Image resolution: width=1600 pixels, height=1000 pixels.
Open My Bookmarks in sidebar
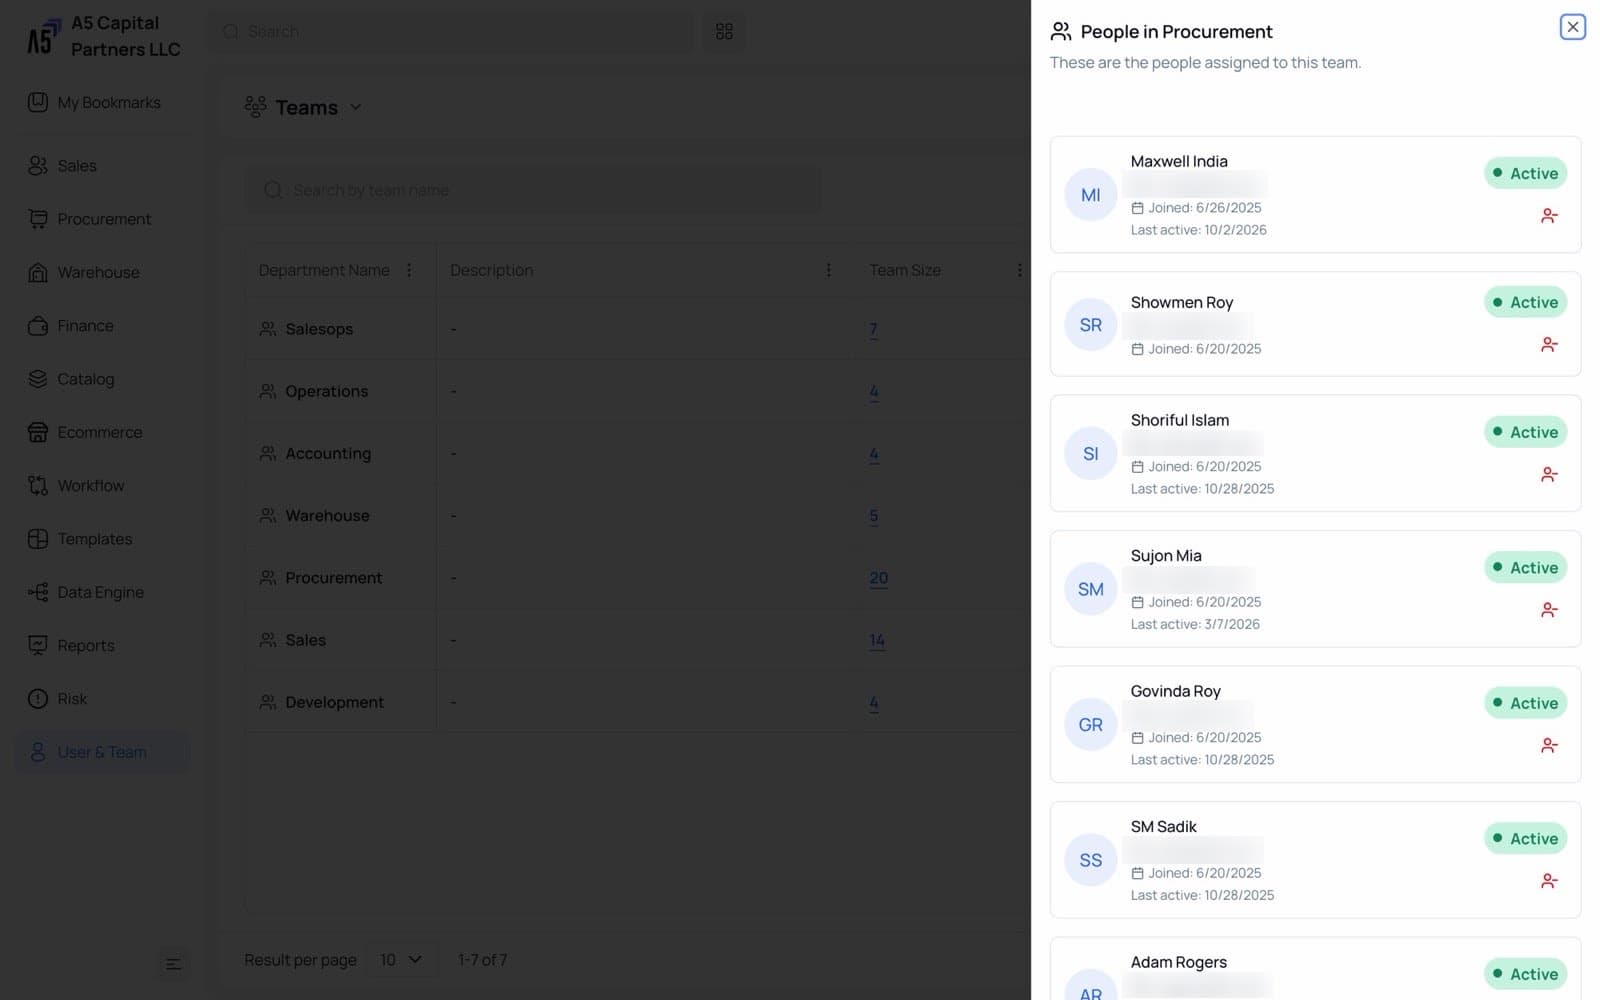click(100, 102)
